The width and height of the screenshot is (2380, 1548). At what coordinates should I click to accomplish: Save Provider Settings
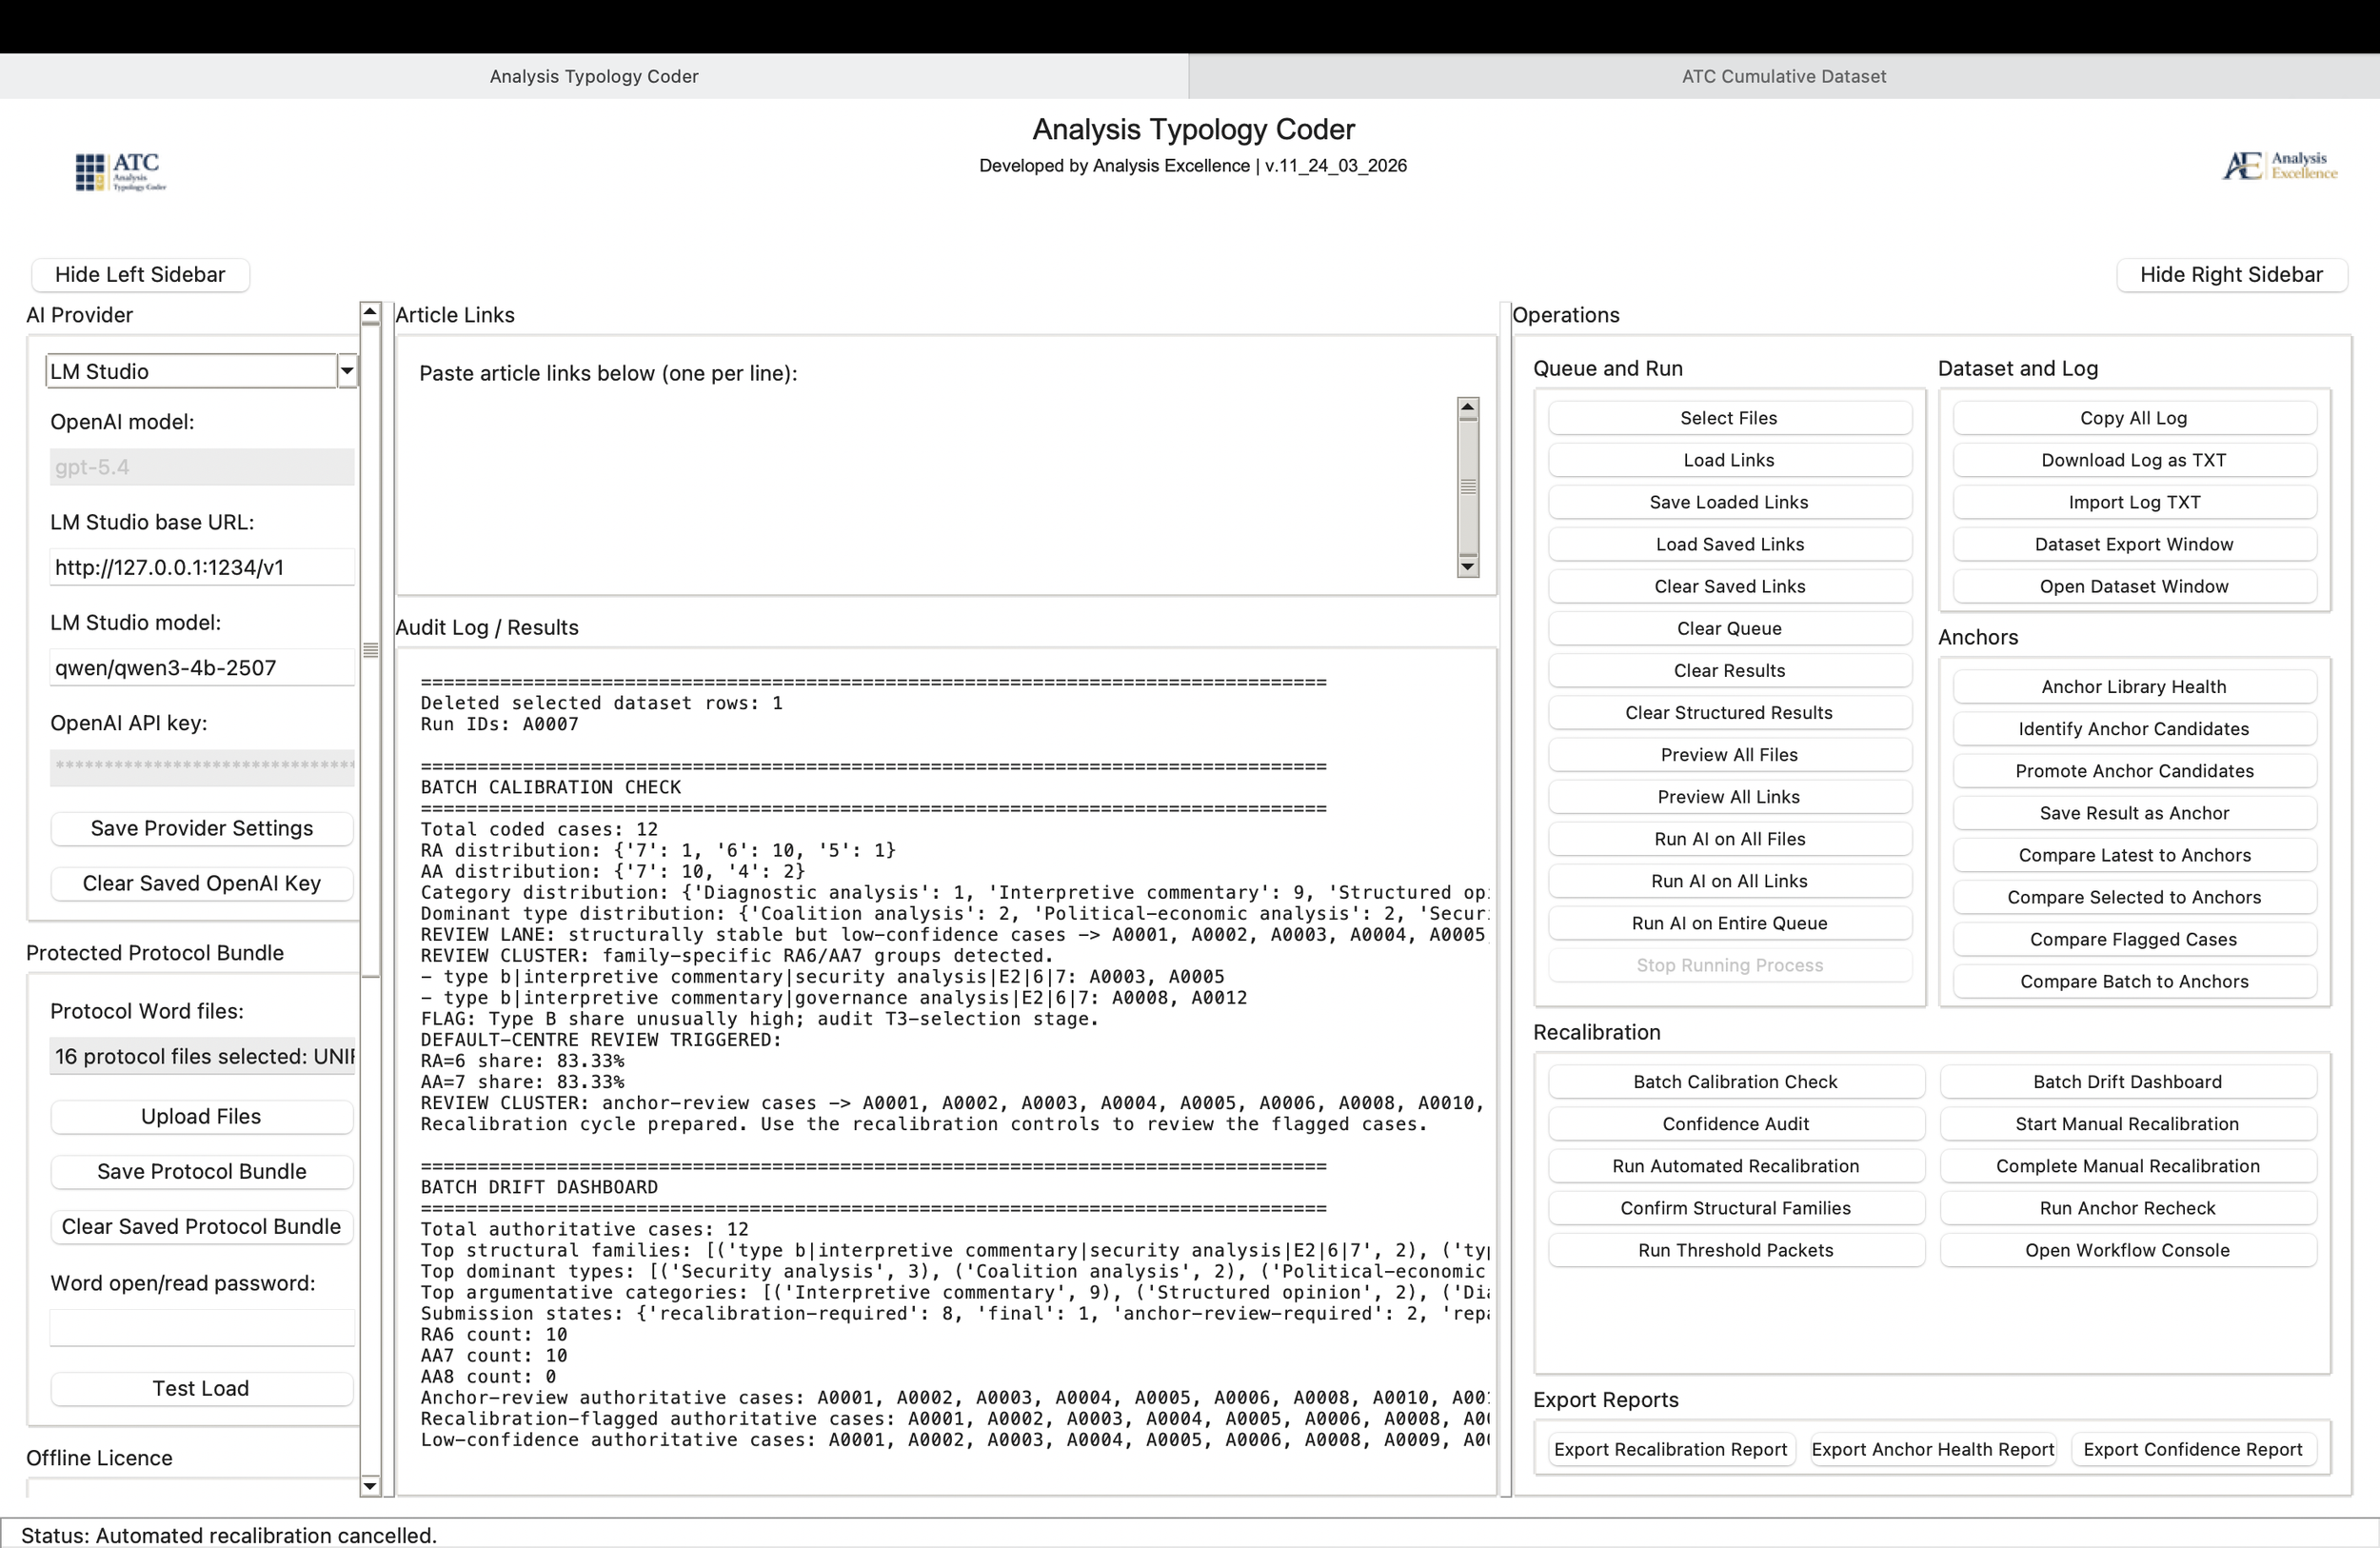pos(201,828)
